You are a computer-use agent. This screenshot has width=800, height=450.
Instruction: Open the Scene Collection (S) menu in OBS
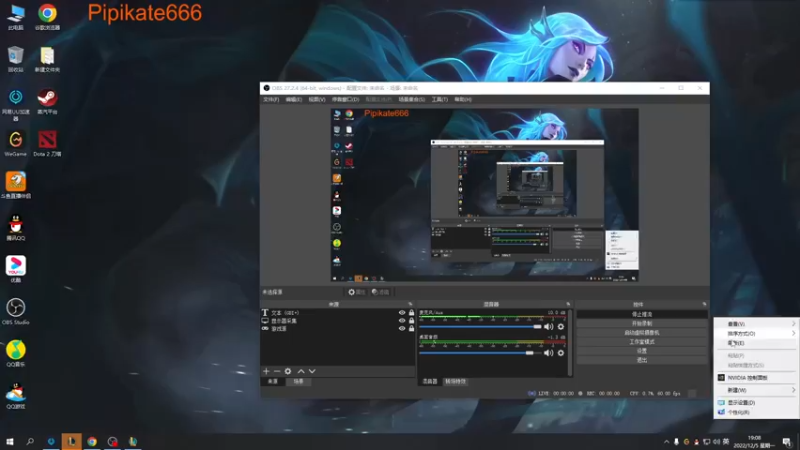point(411,99)
